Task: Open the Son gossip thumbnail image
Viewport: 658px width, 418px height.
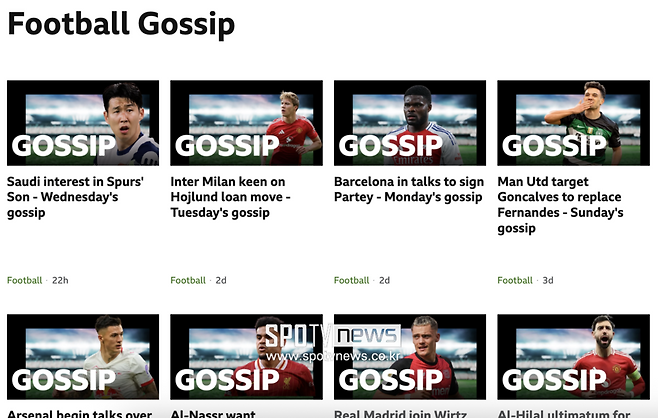Action: 83,123
